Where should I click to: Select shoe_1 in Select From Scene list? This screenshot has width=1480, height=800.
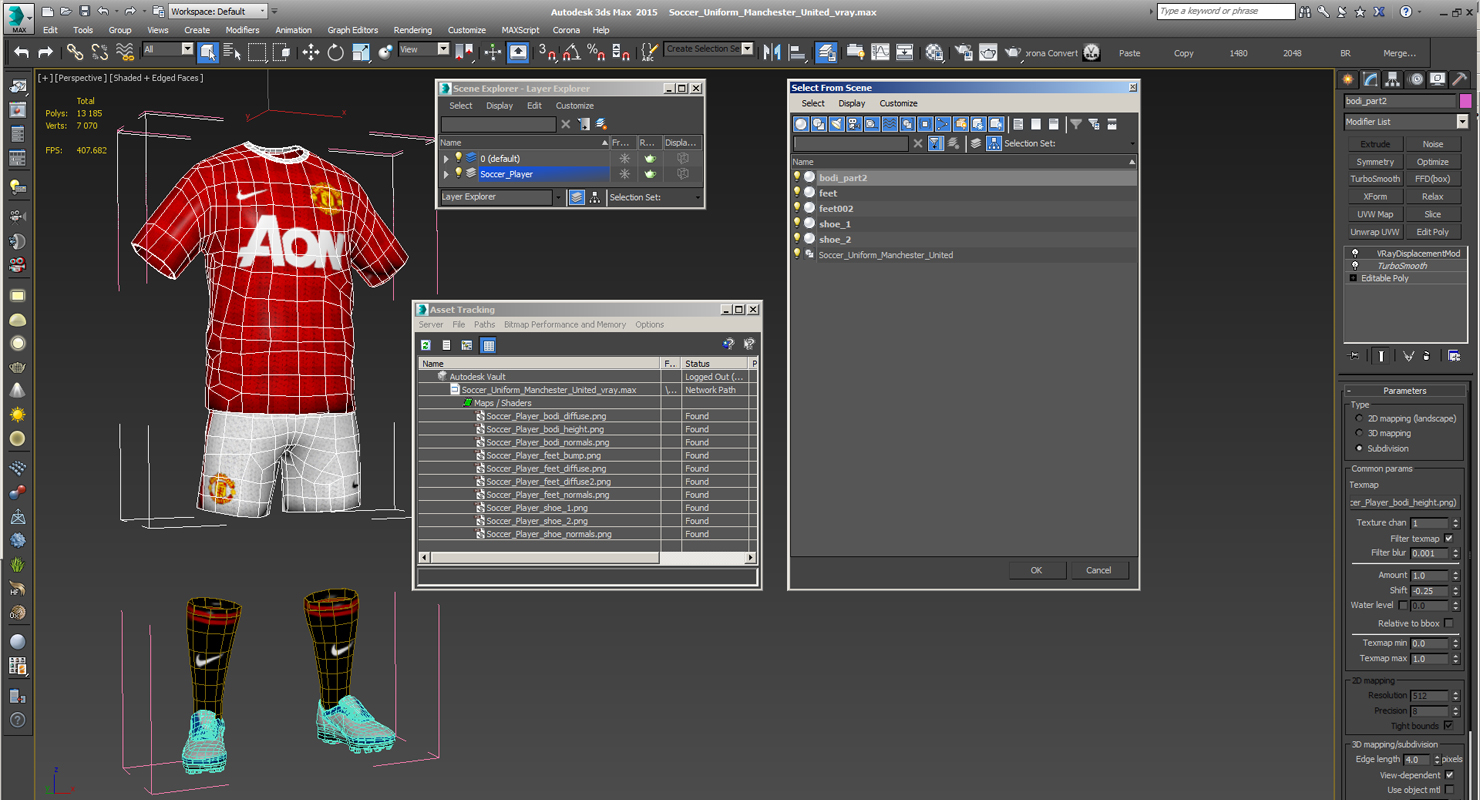pos(835,224)
